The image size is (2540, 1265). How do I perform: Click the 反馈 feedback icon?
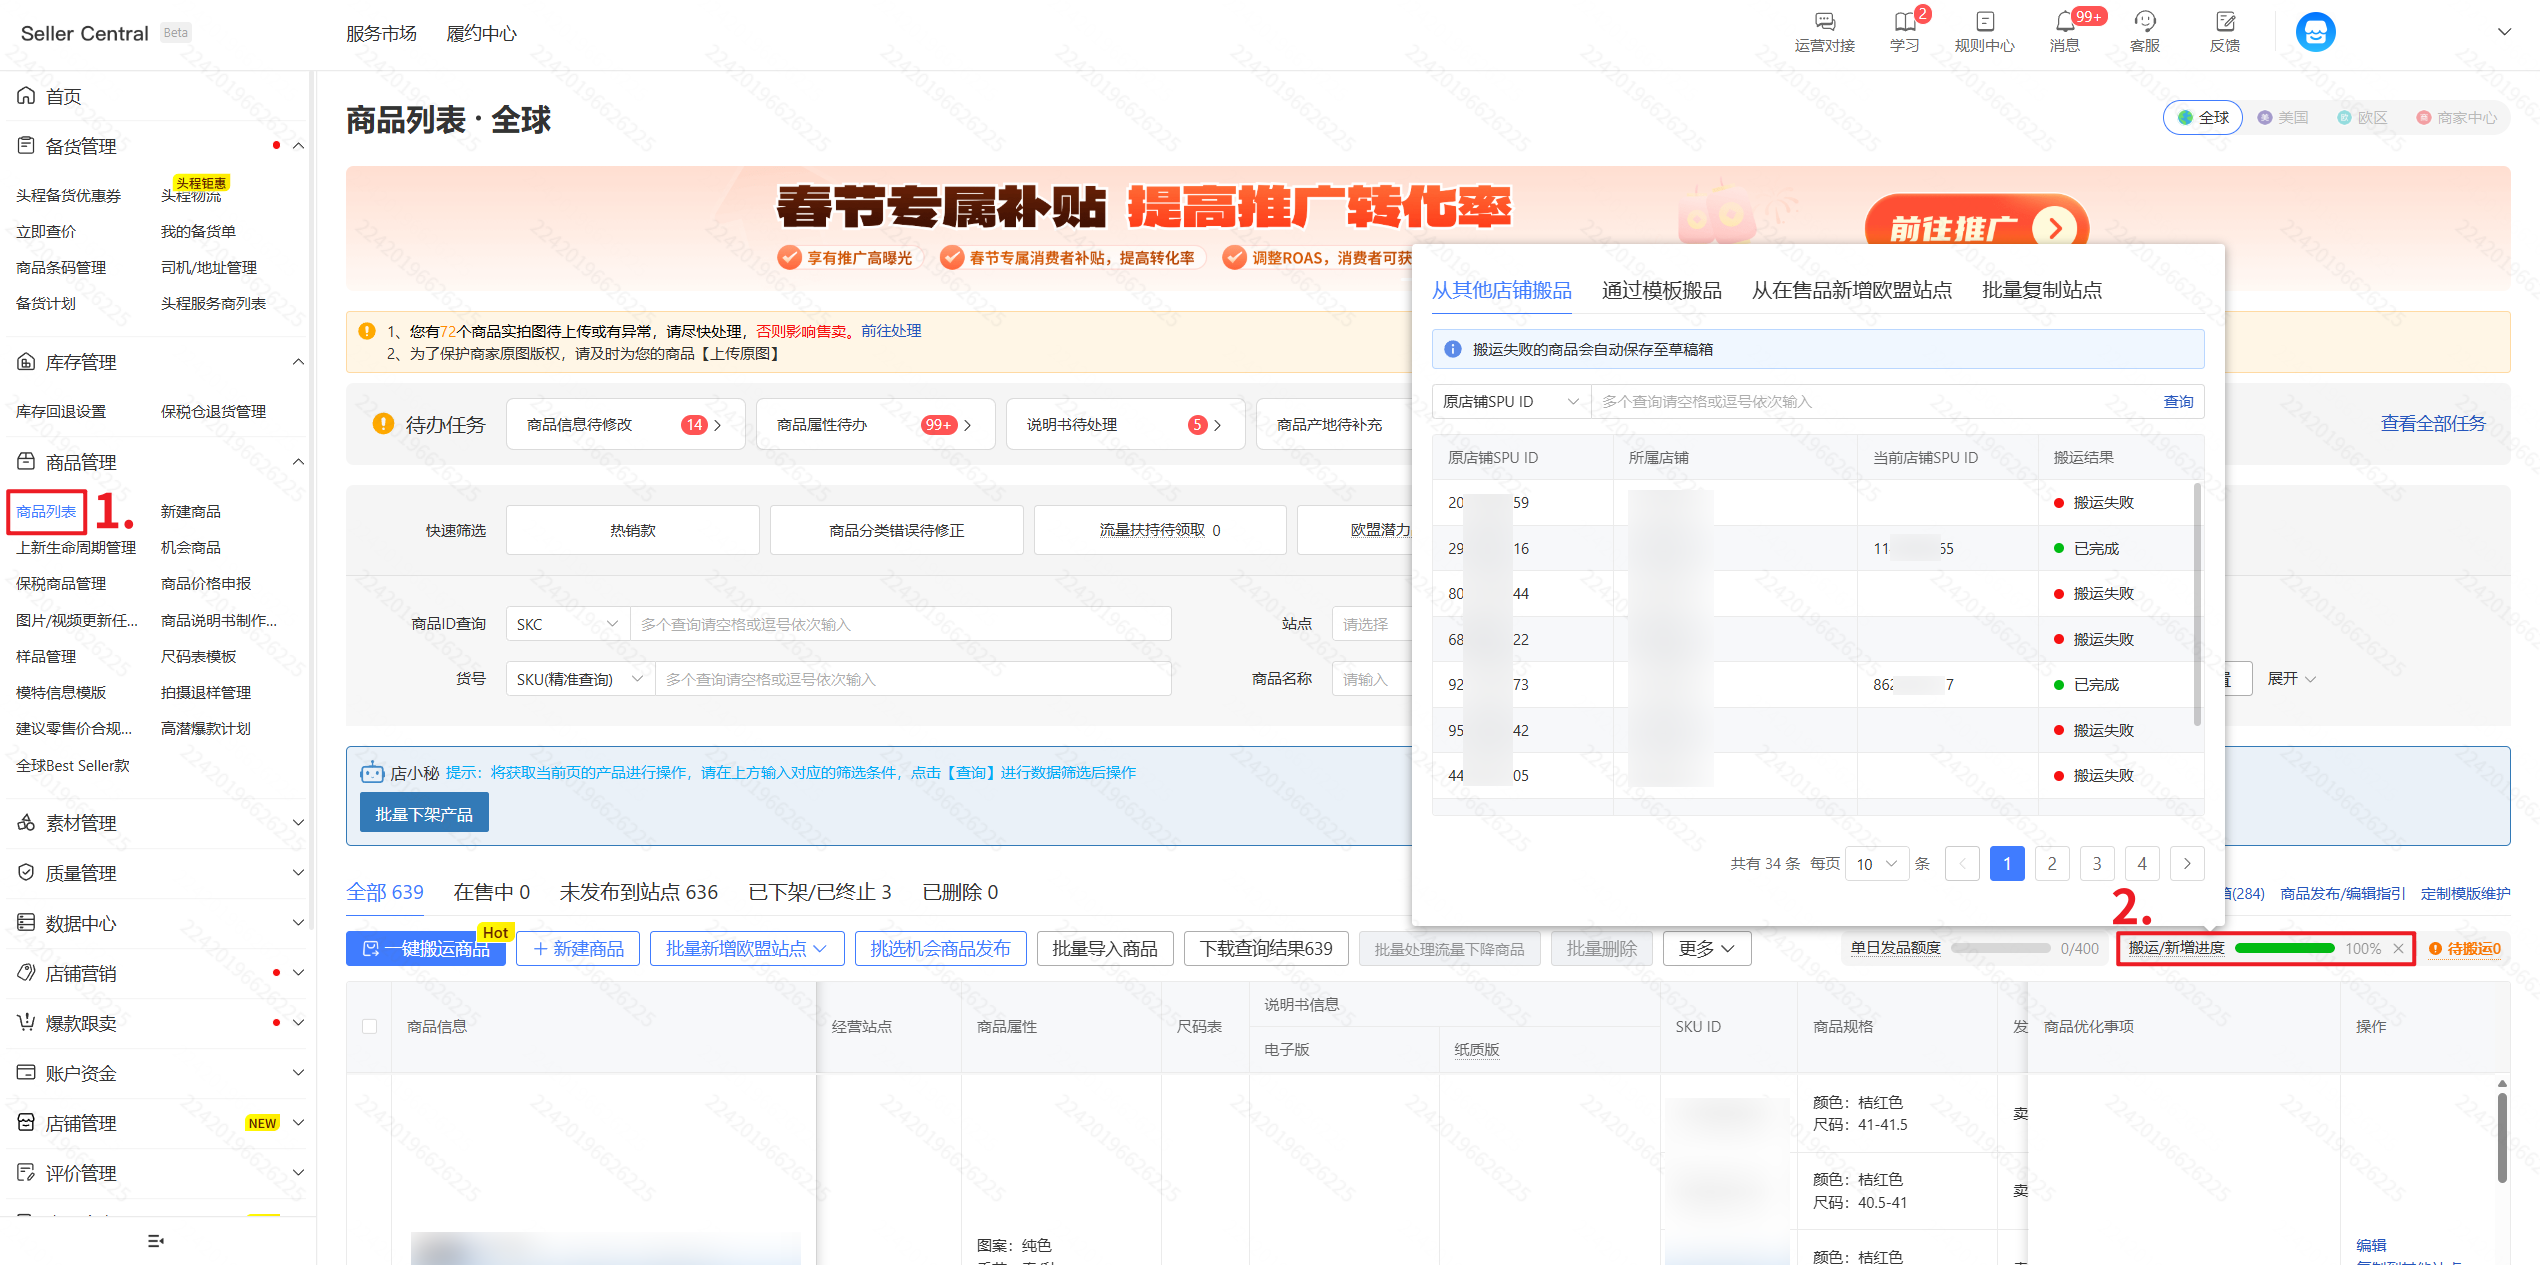pos(2224,22)
